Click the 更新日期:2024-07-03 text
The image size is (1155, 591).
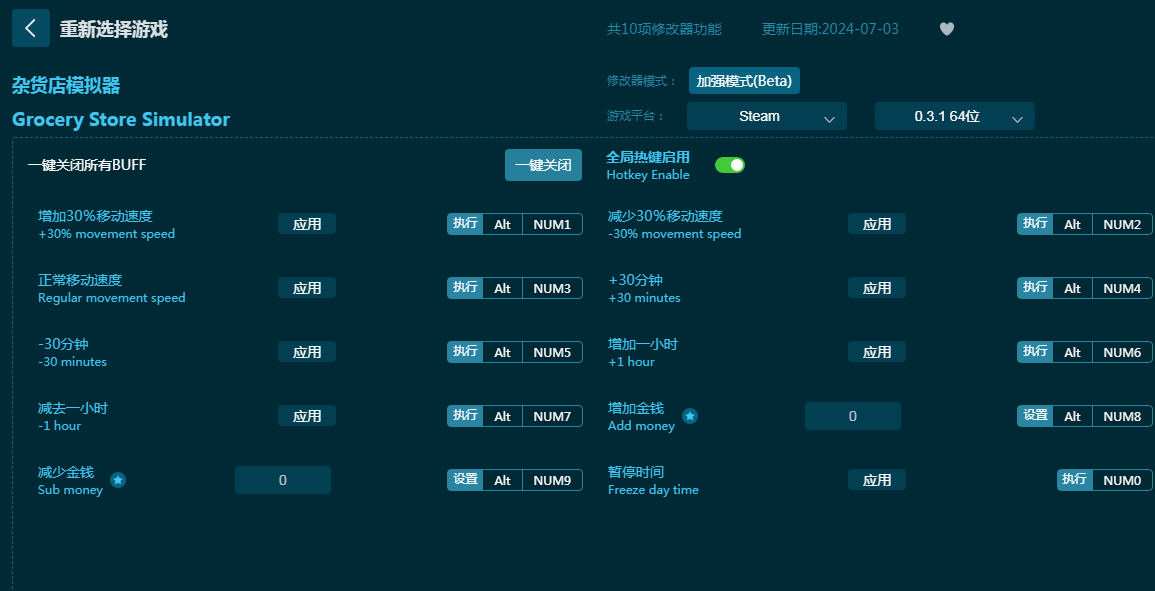point(830,29)
